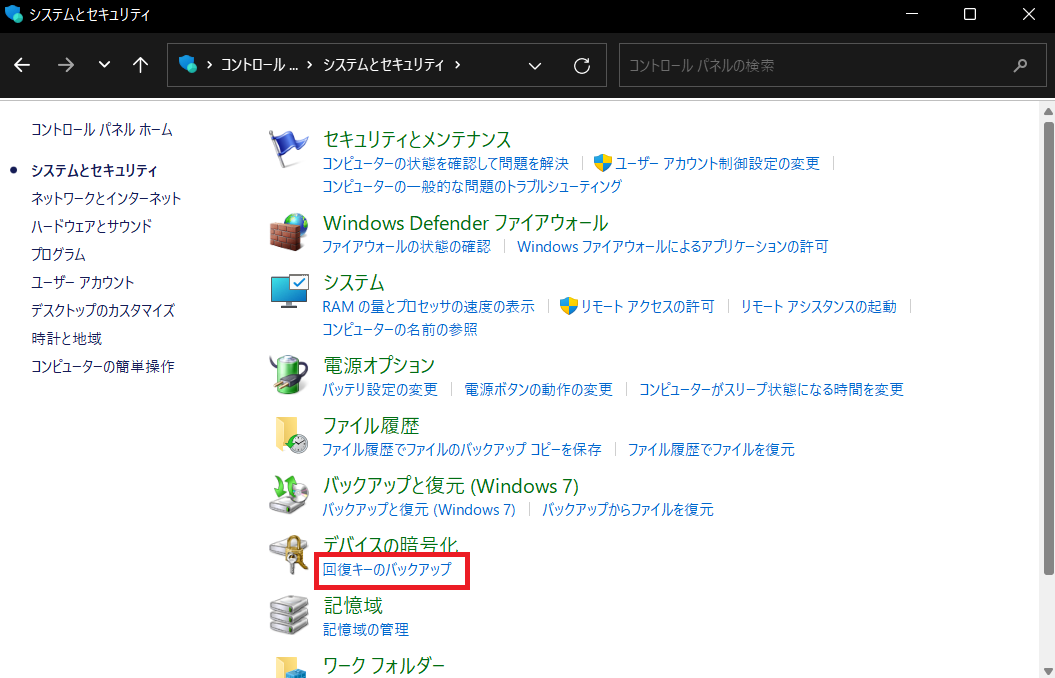
Task: Open 記憶域 heading
Action: (353, 605)
